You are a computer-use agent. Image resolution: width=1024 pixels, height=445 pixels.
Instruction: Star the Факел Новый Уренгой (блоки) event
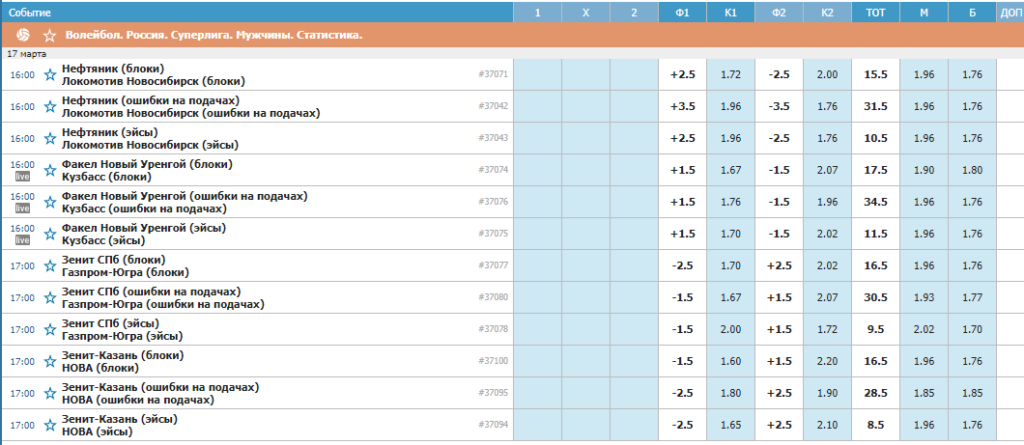coord(50,170)
